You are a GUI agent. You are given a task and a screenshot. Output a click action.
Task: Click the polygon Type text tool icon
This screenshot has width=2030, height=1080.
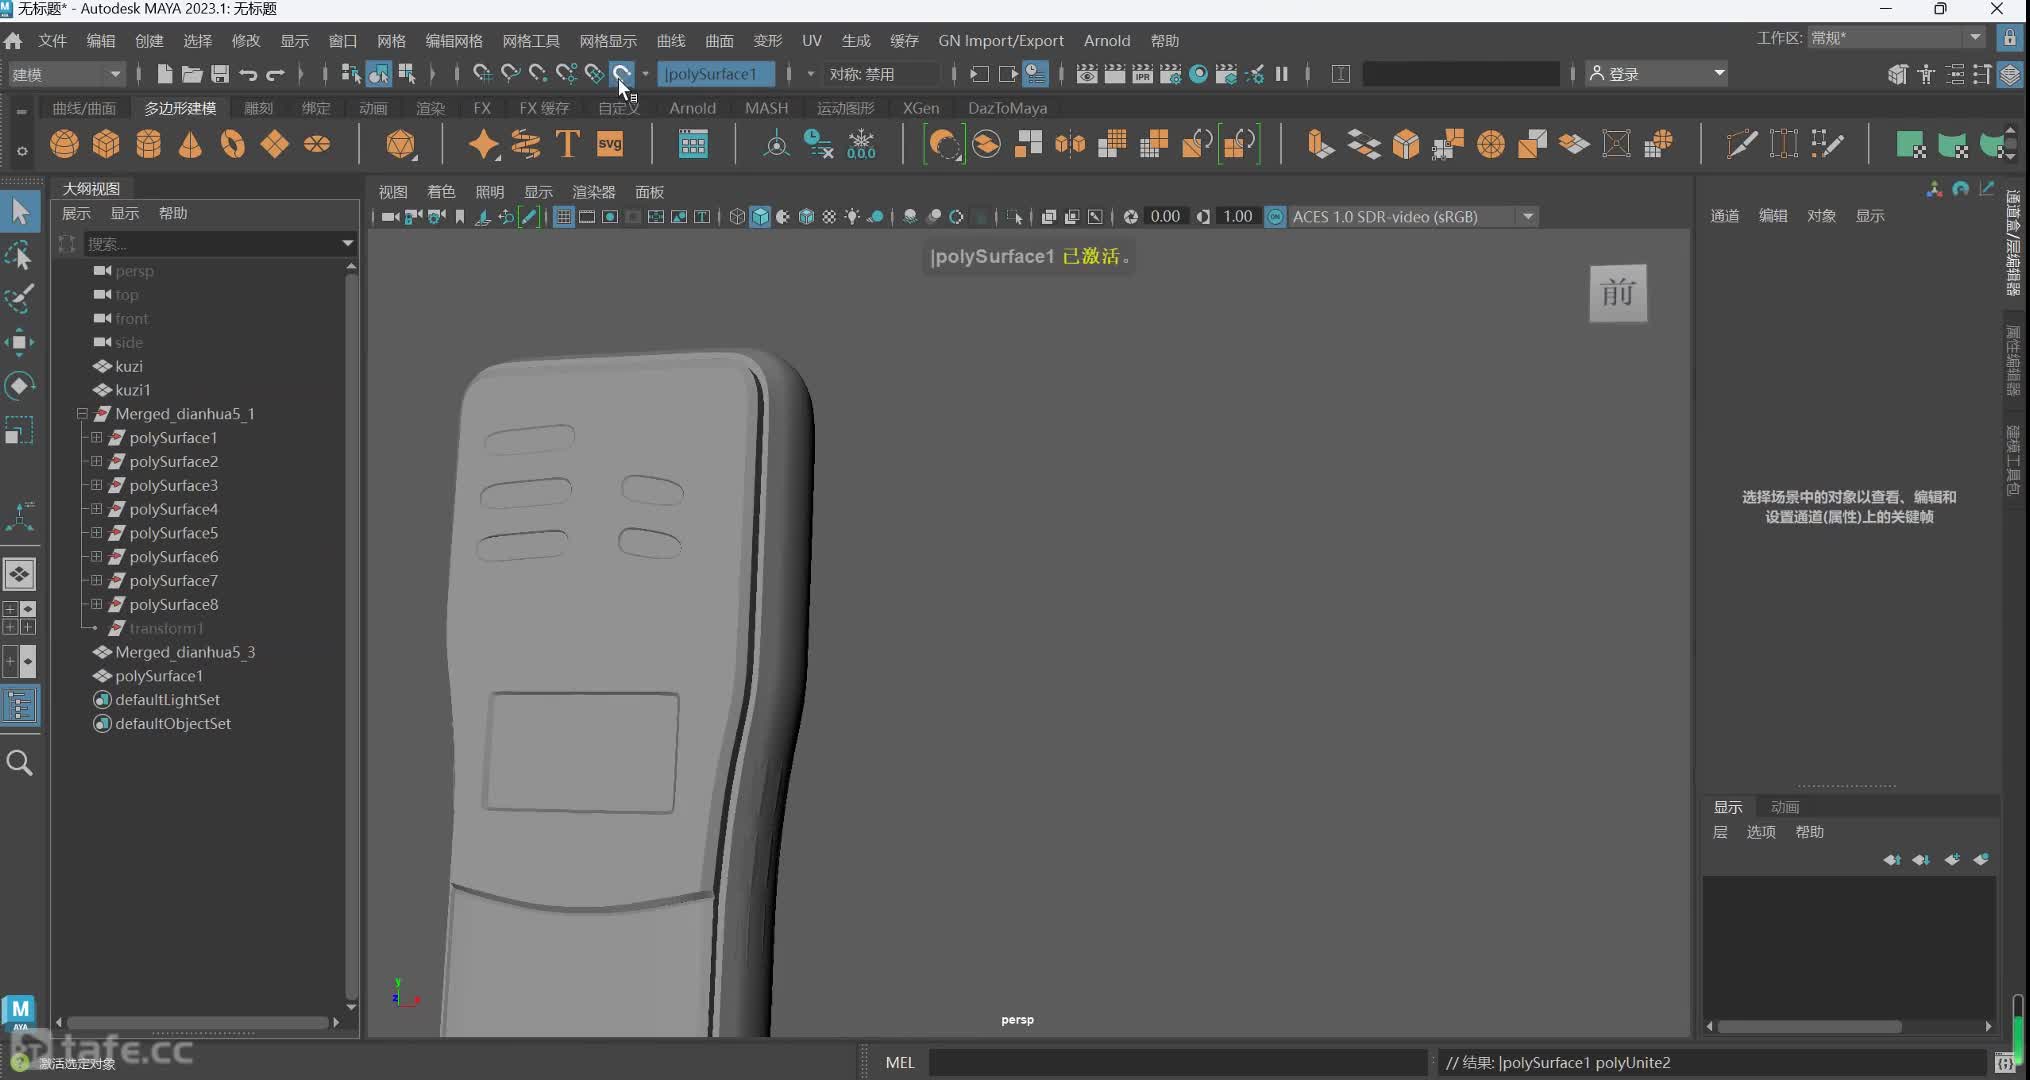[567, 144]
